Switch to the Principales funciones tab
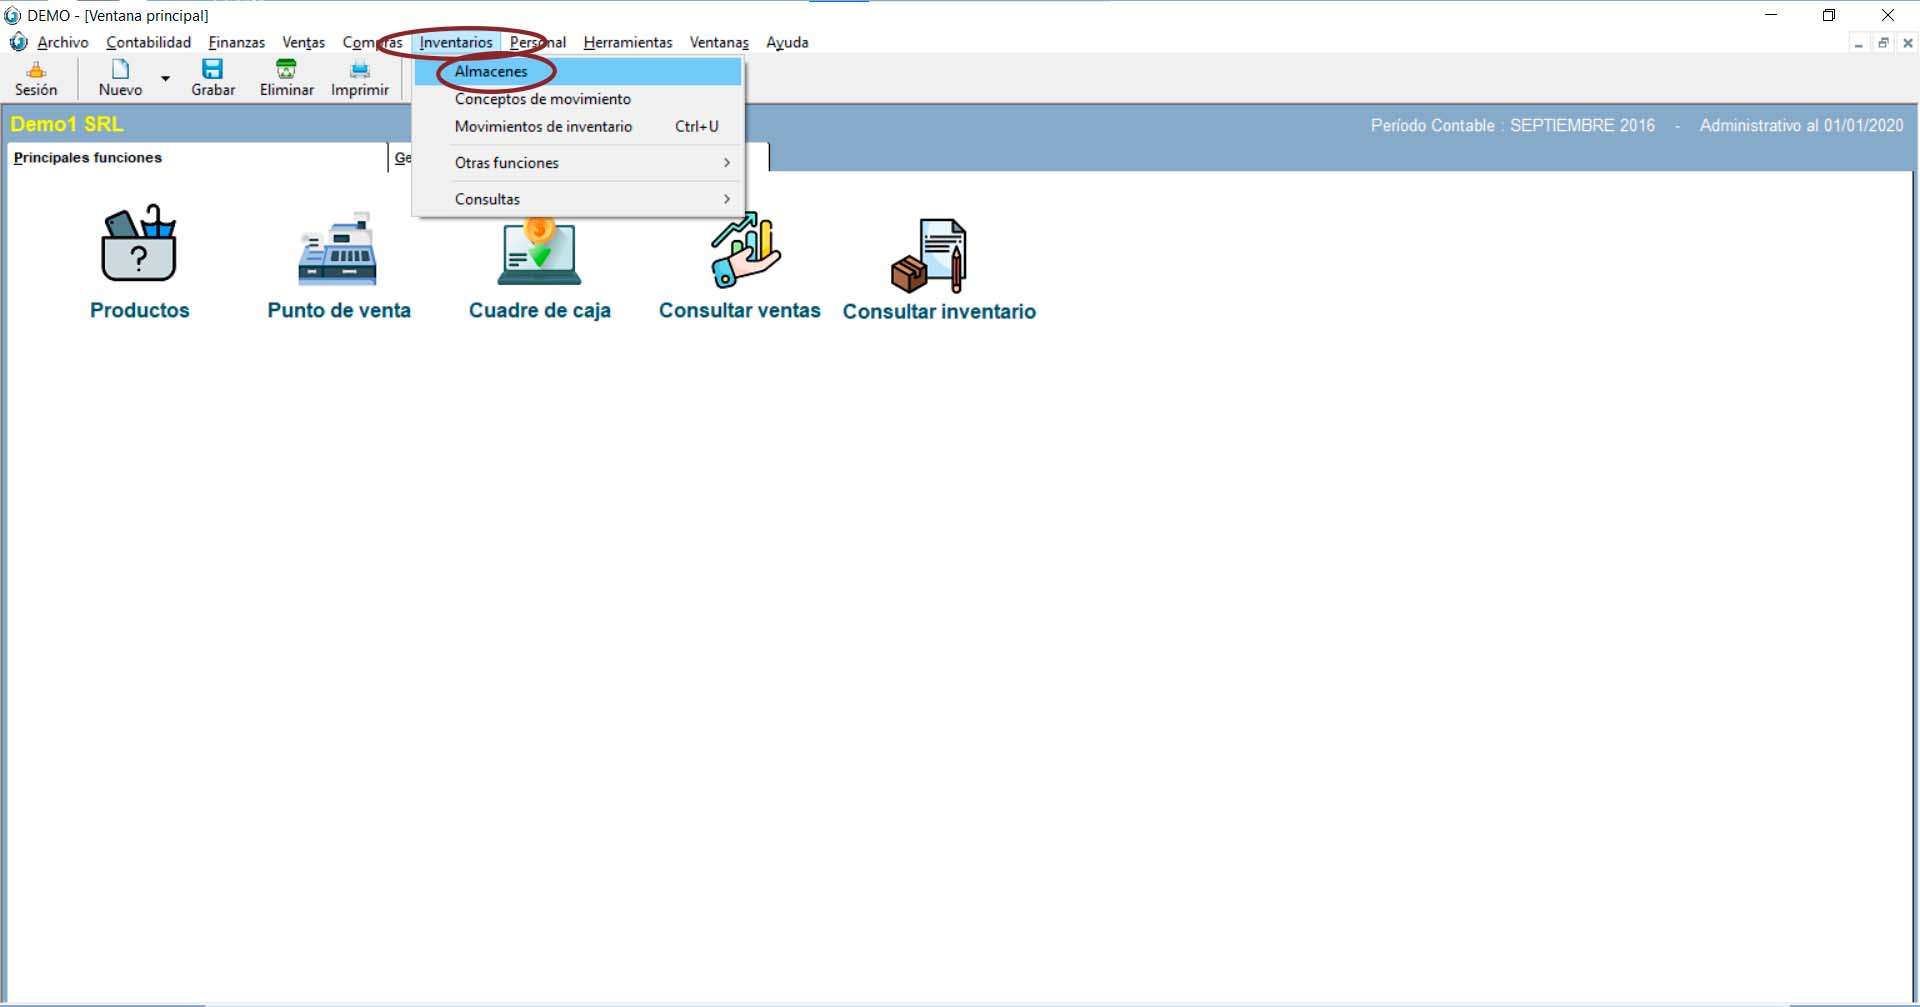 click(88, 158)
